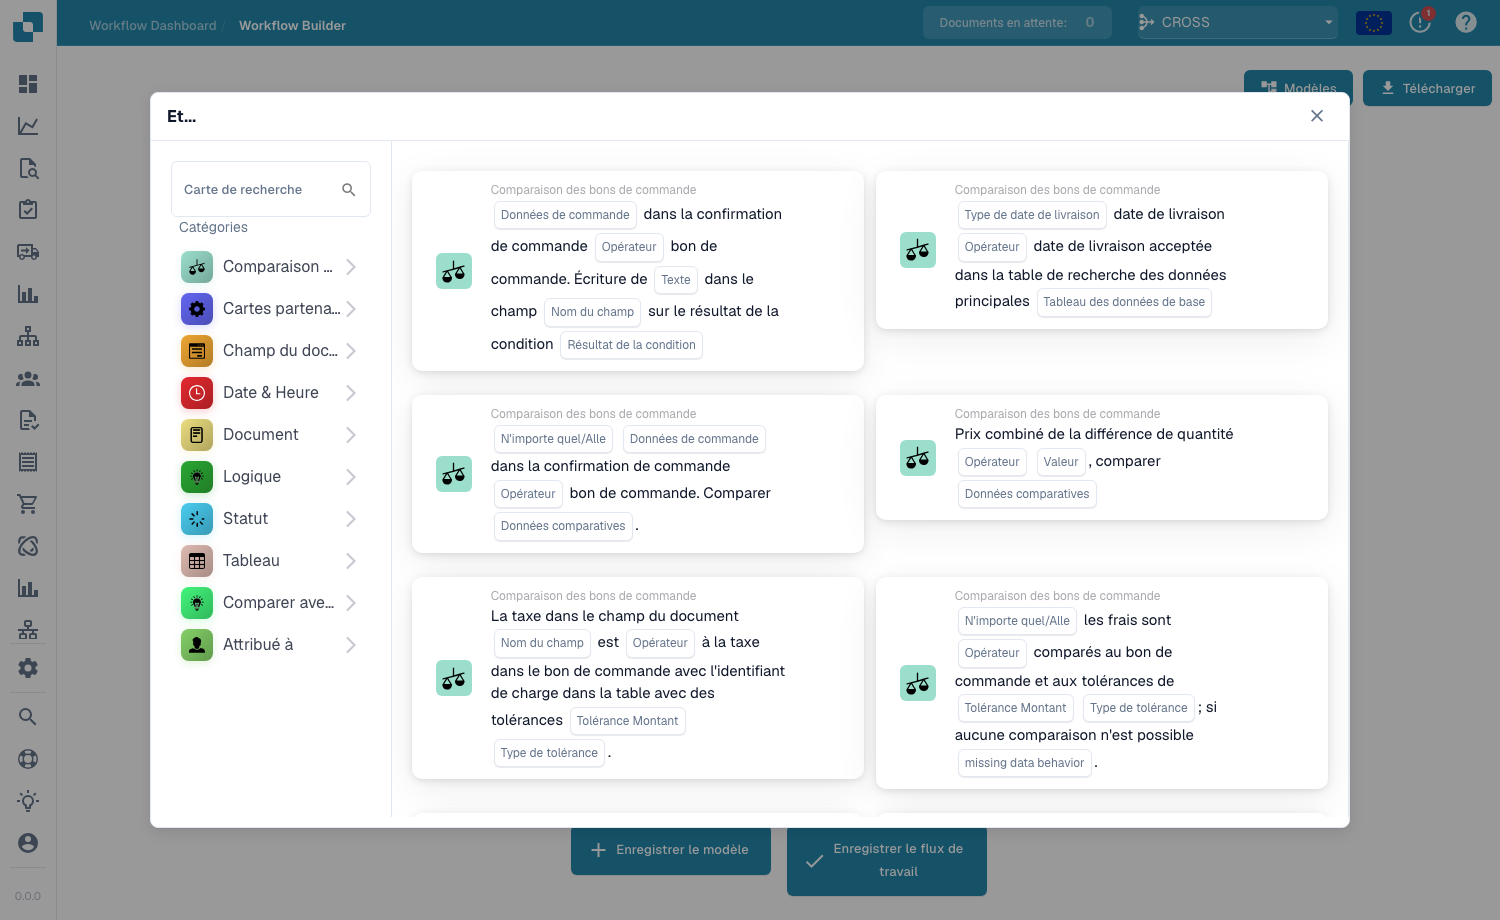Viewport: 1500px width, 920px height.
Task: Expand the Comparaison category chevron
Action: 351,267
